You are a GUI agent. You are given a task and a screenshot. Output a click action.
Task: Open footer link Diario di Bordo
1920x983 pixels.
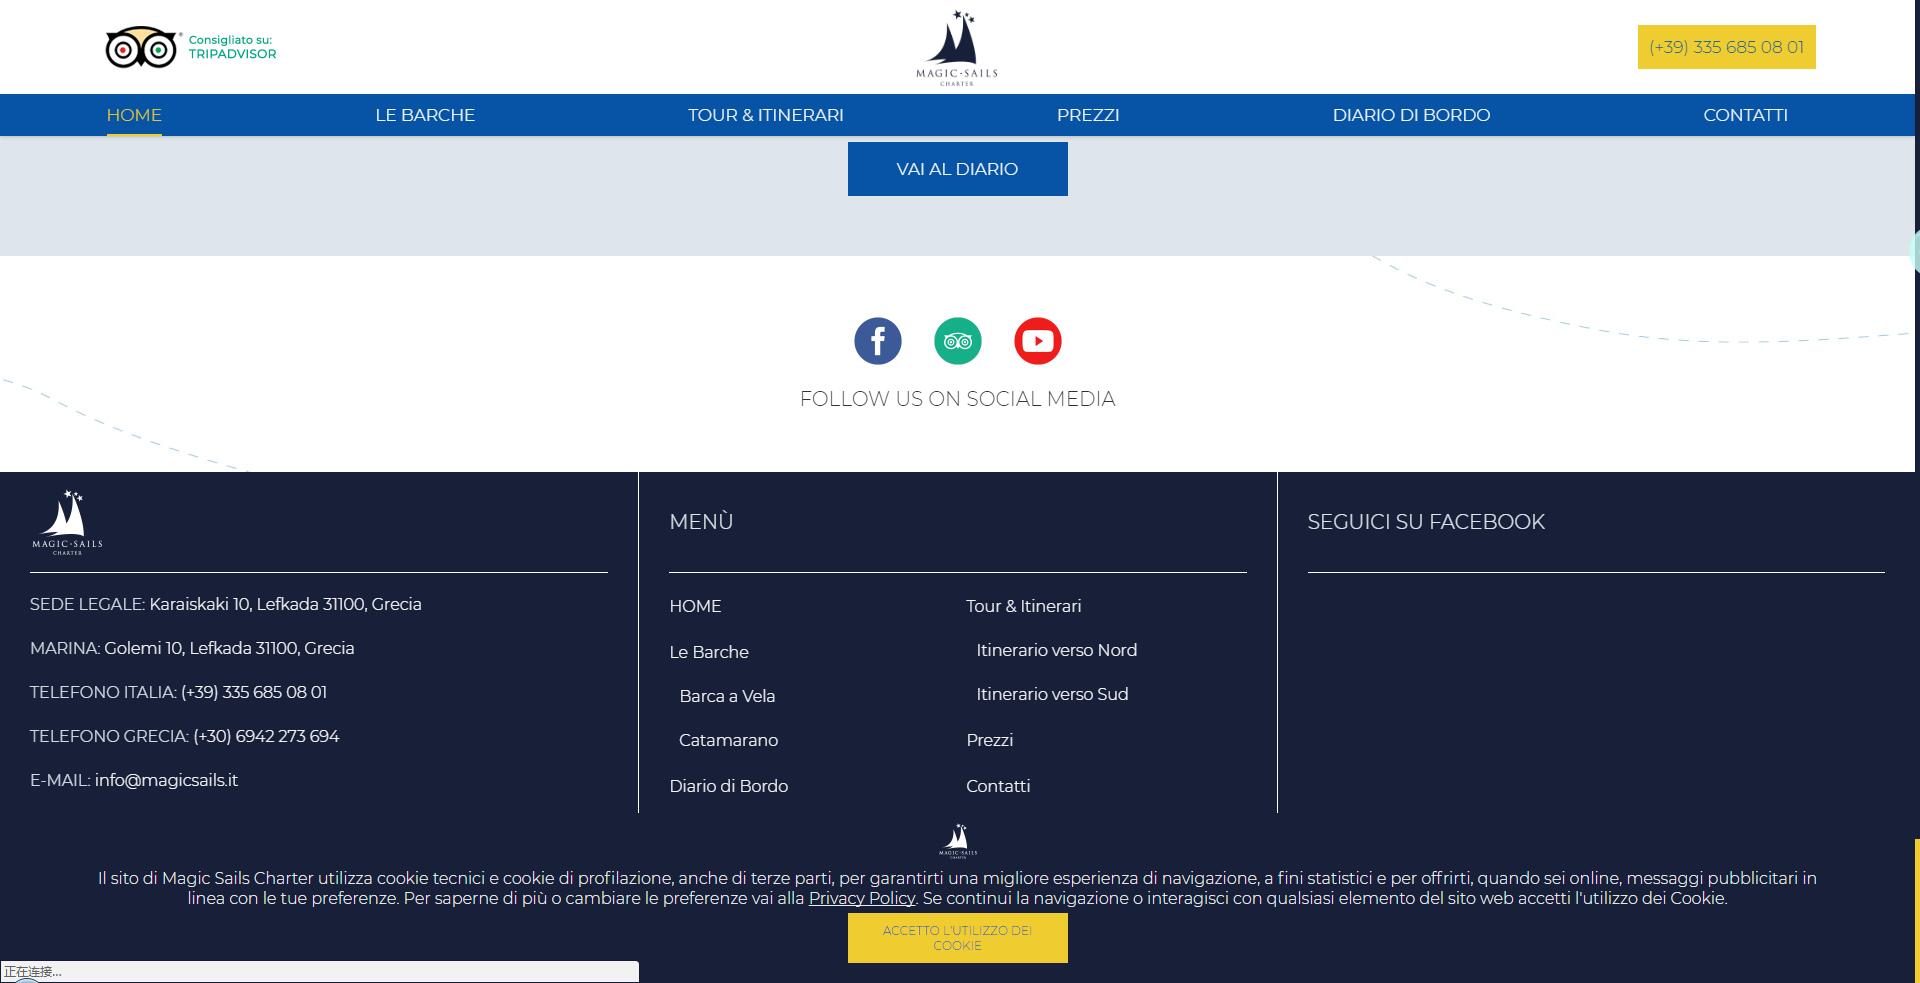click(729, 786)
